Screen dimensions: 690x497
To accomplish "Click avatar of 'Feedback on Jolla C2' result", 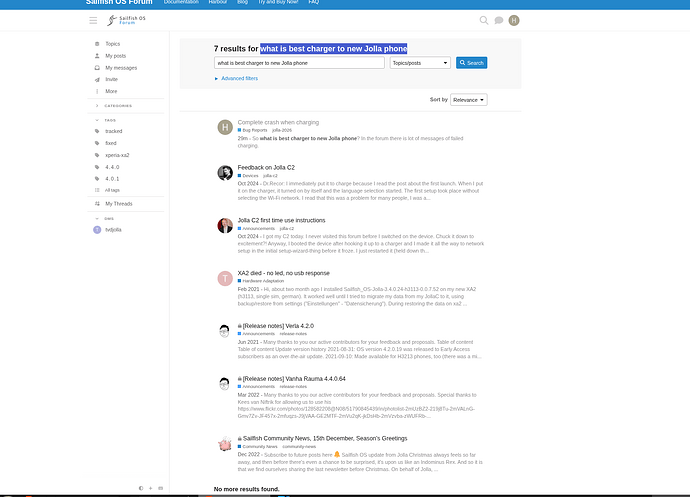I will point(225,173).
